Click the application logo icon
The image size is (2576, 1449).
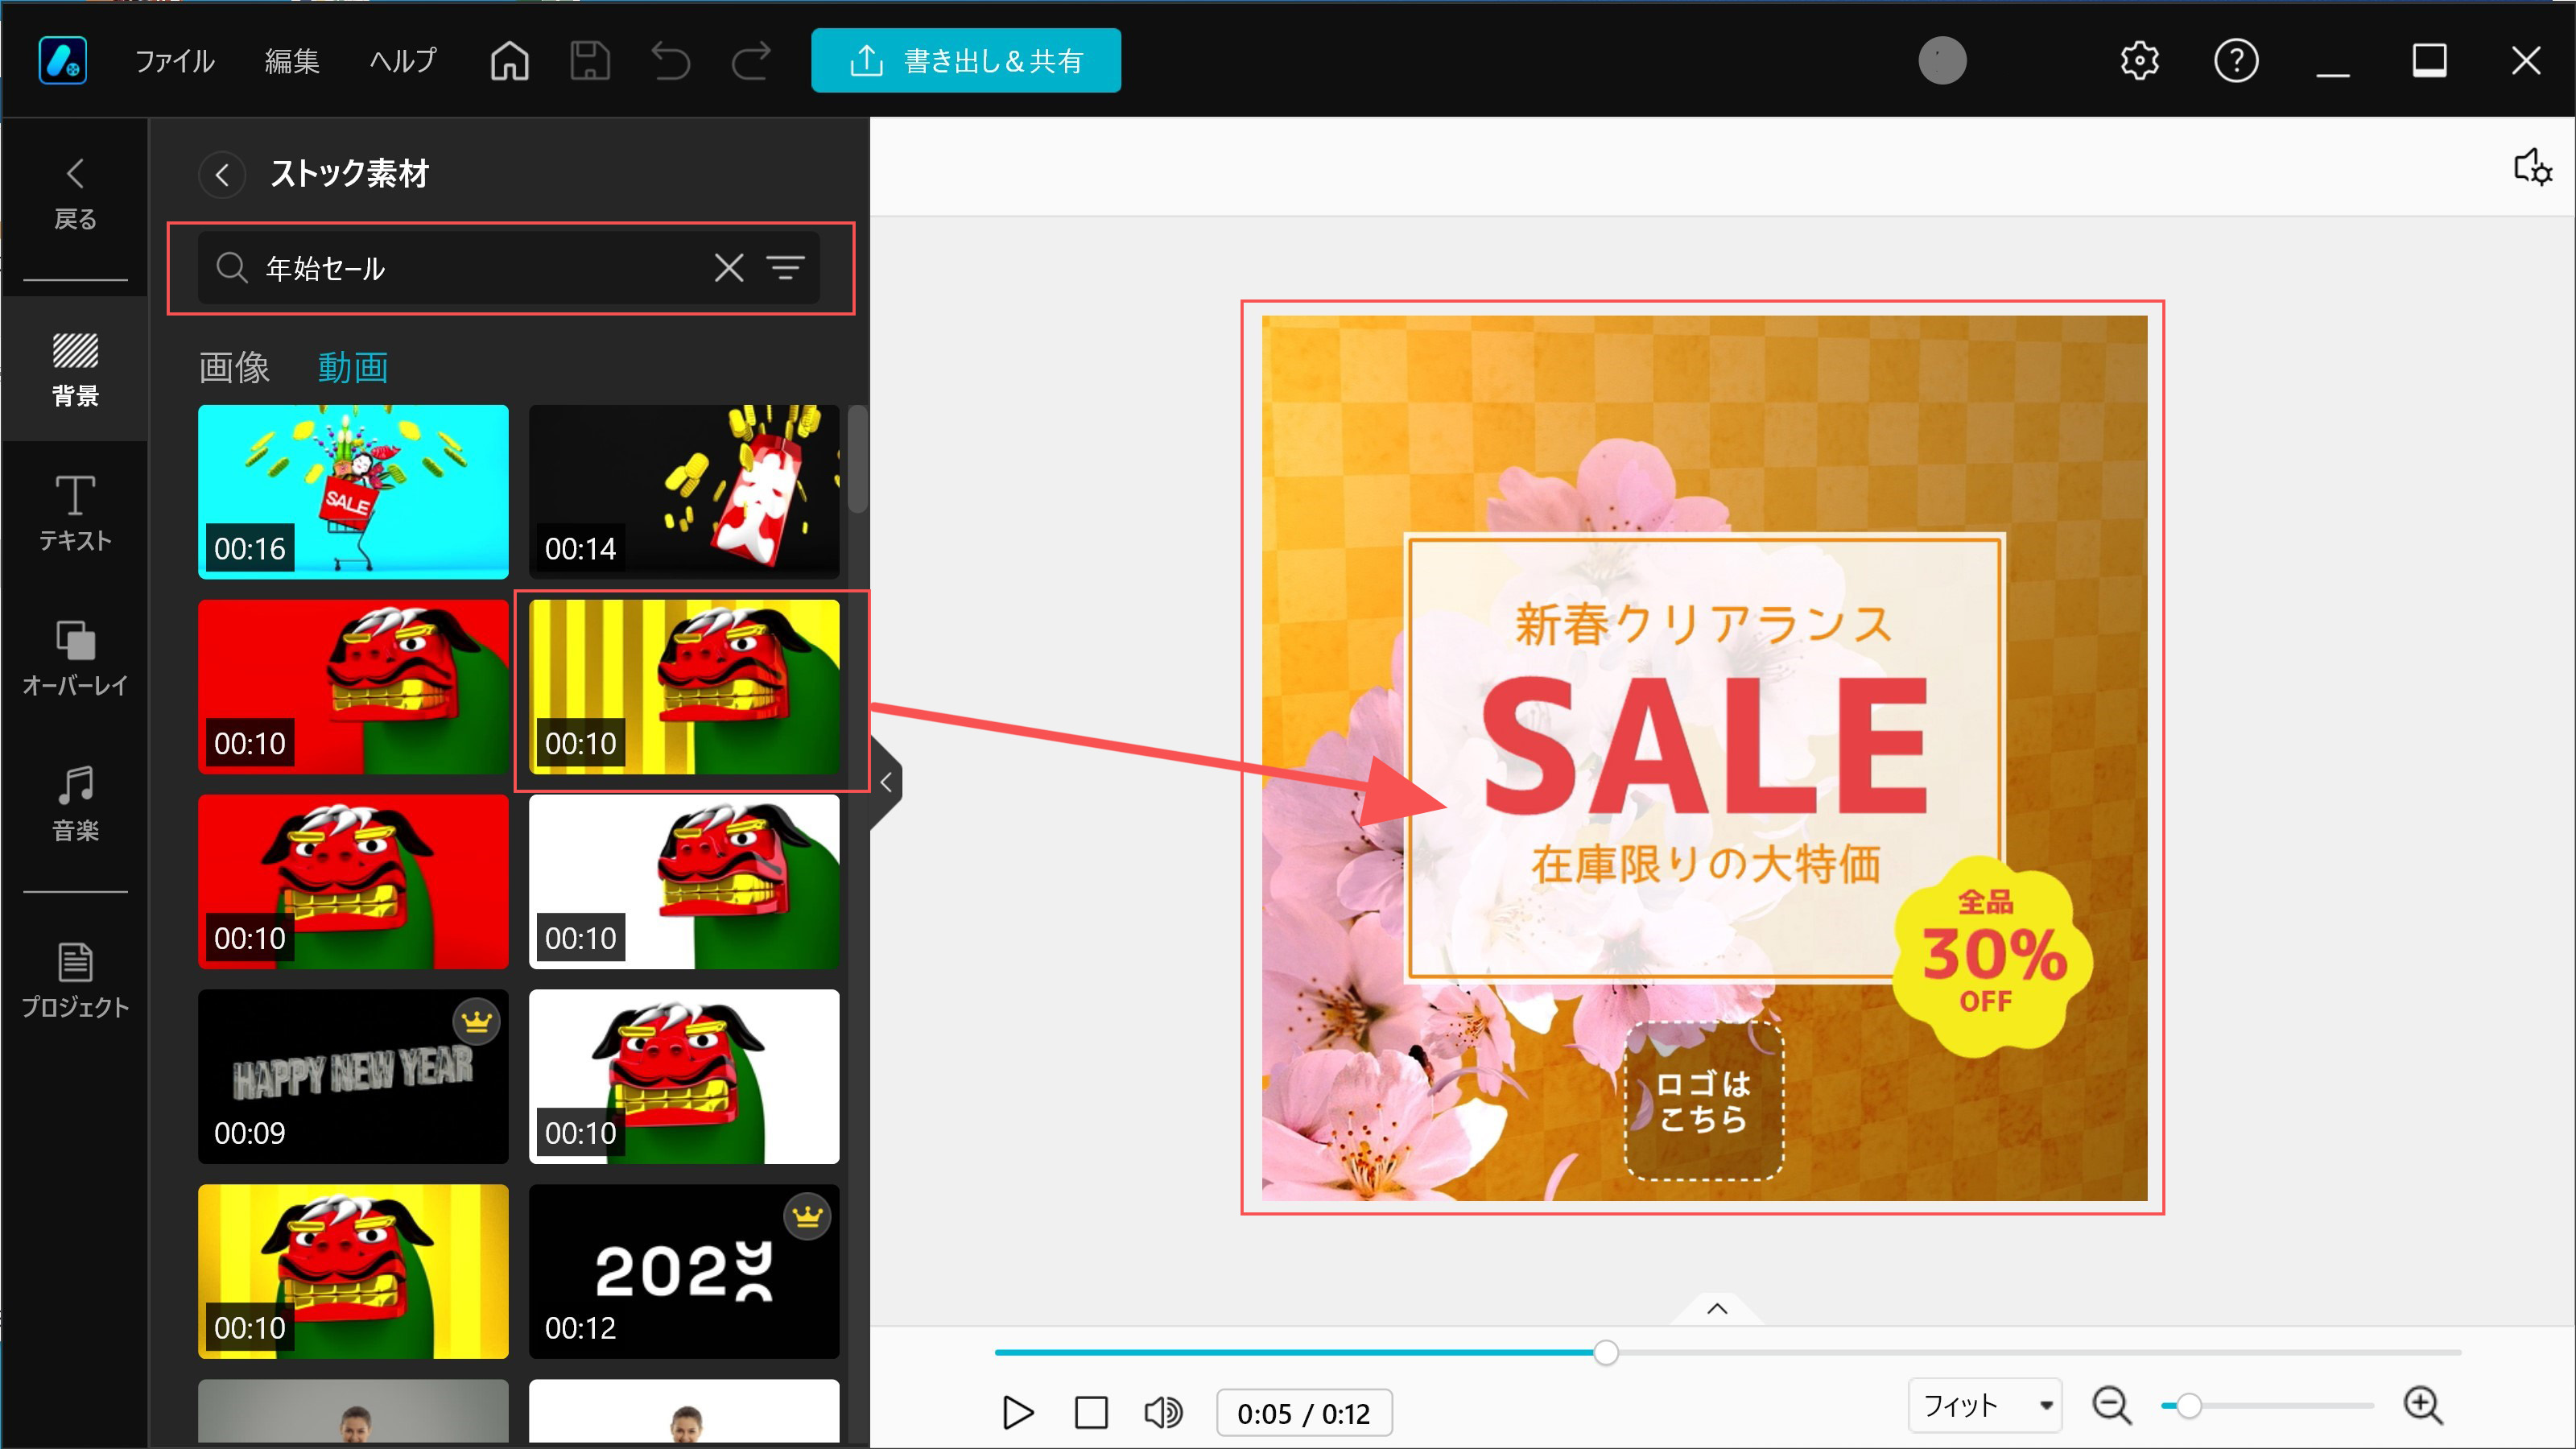pos(62,61)
